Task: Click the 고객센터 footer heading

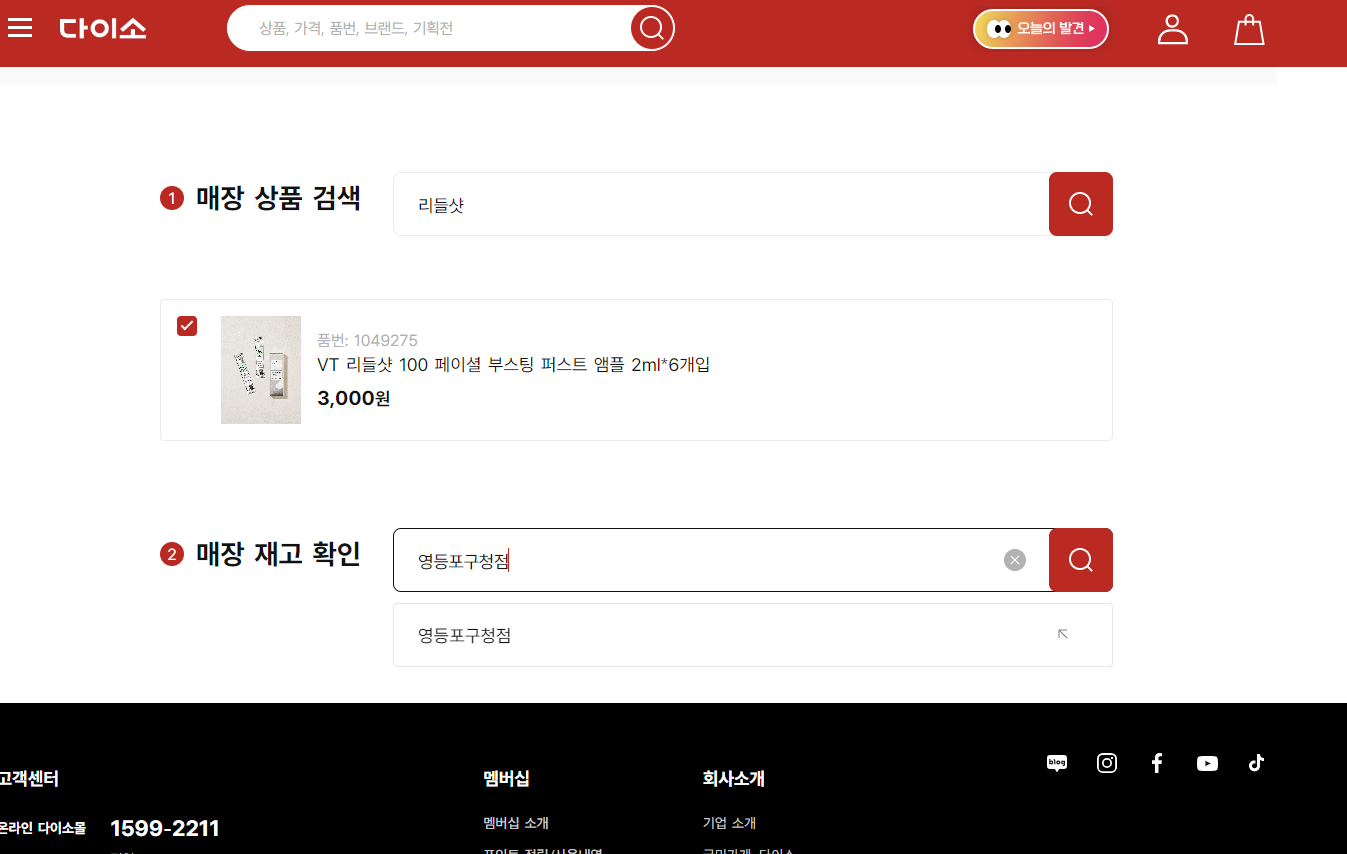Action: 29,779
